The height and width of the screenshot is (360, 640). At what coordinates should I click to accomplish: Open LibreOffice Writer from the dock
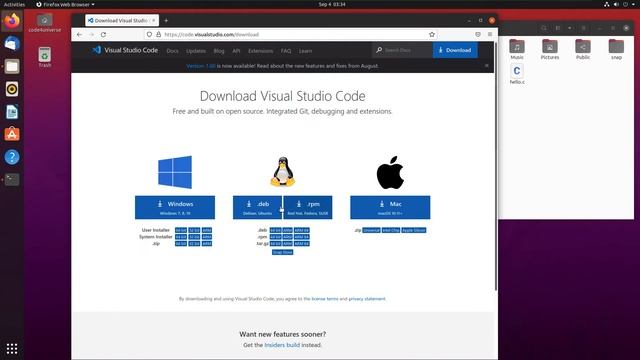coord(12,112)
